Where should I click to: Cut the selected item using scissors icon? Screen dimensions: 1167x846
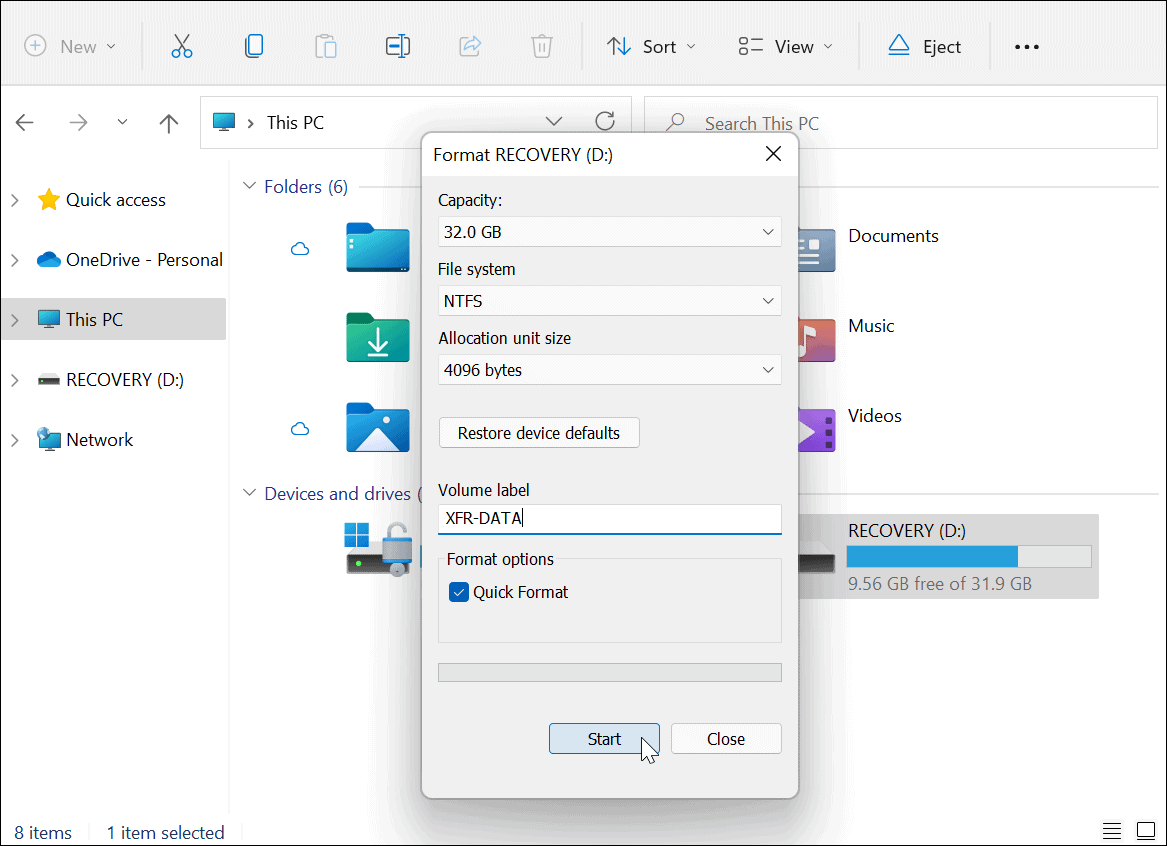(x=182, y=46)
